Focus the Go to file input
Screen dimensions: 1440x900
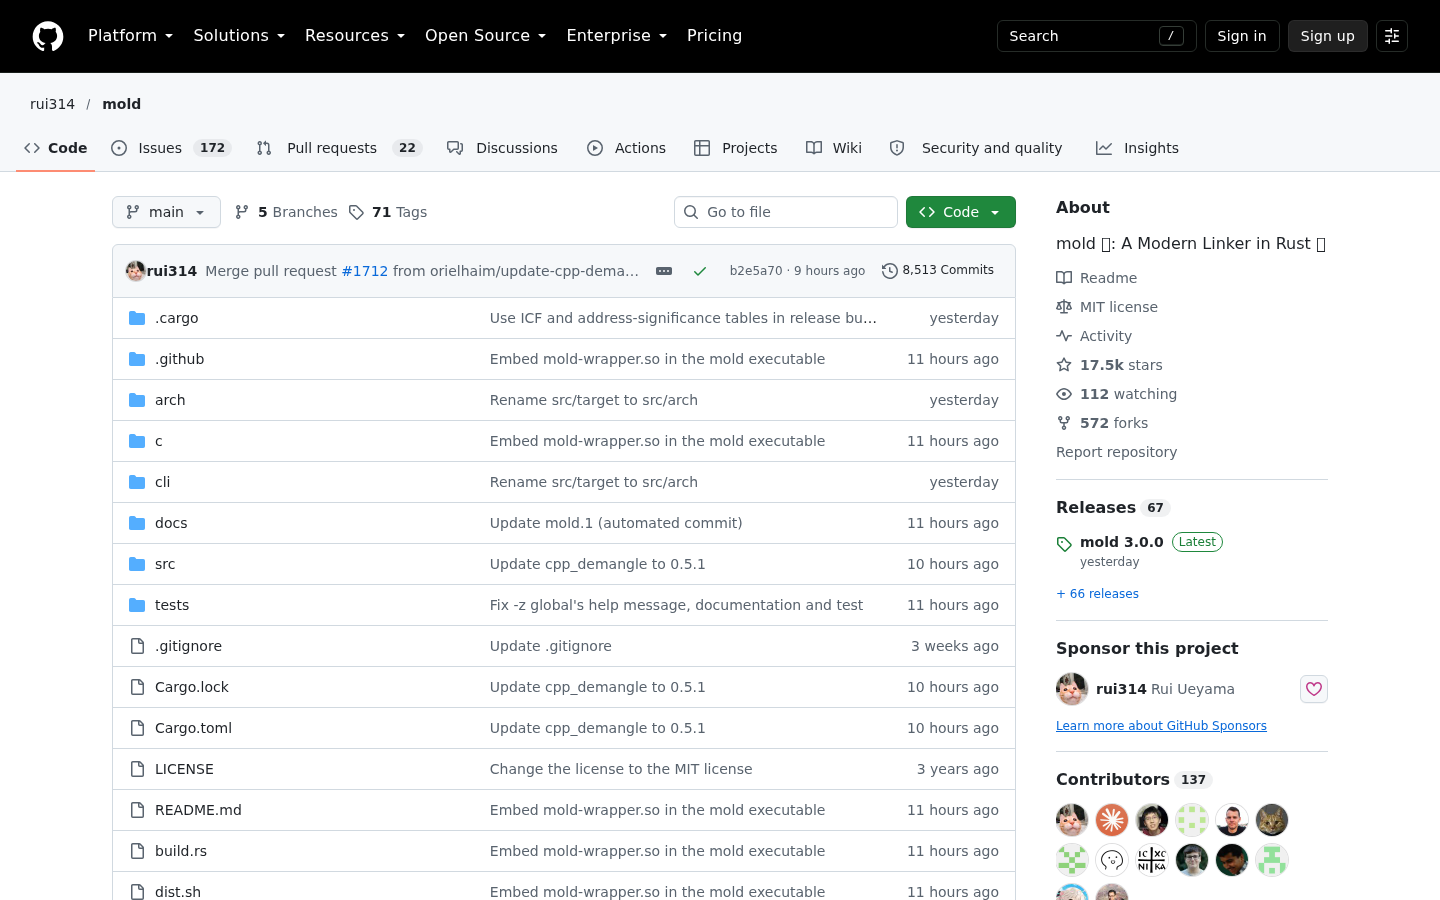tap(786, 212)
